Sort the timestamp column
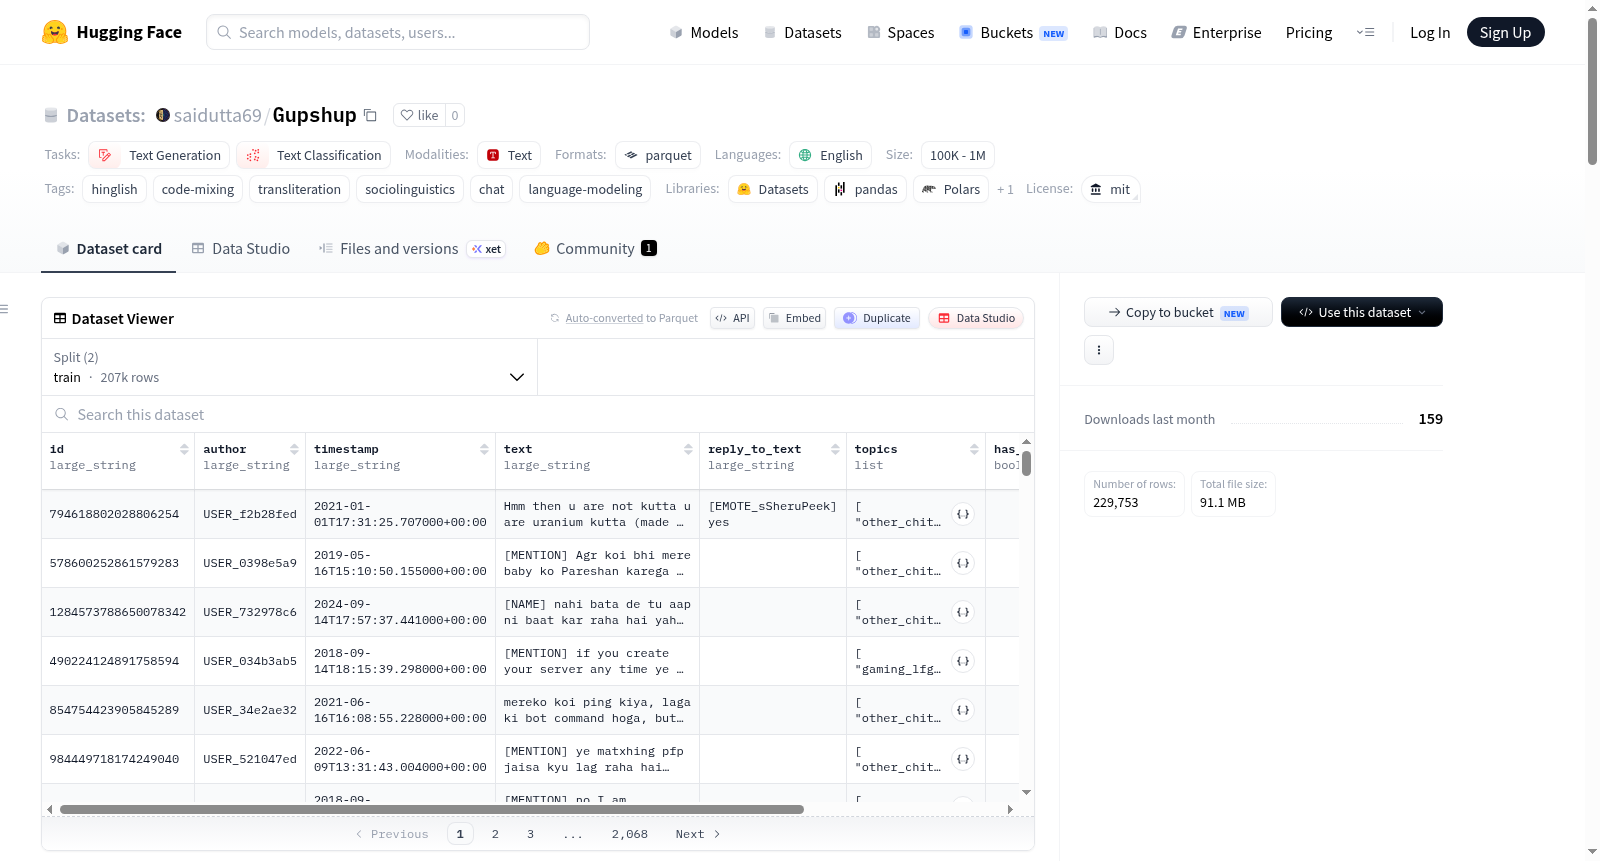 [x=484, y=449]
